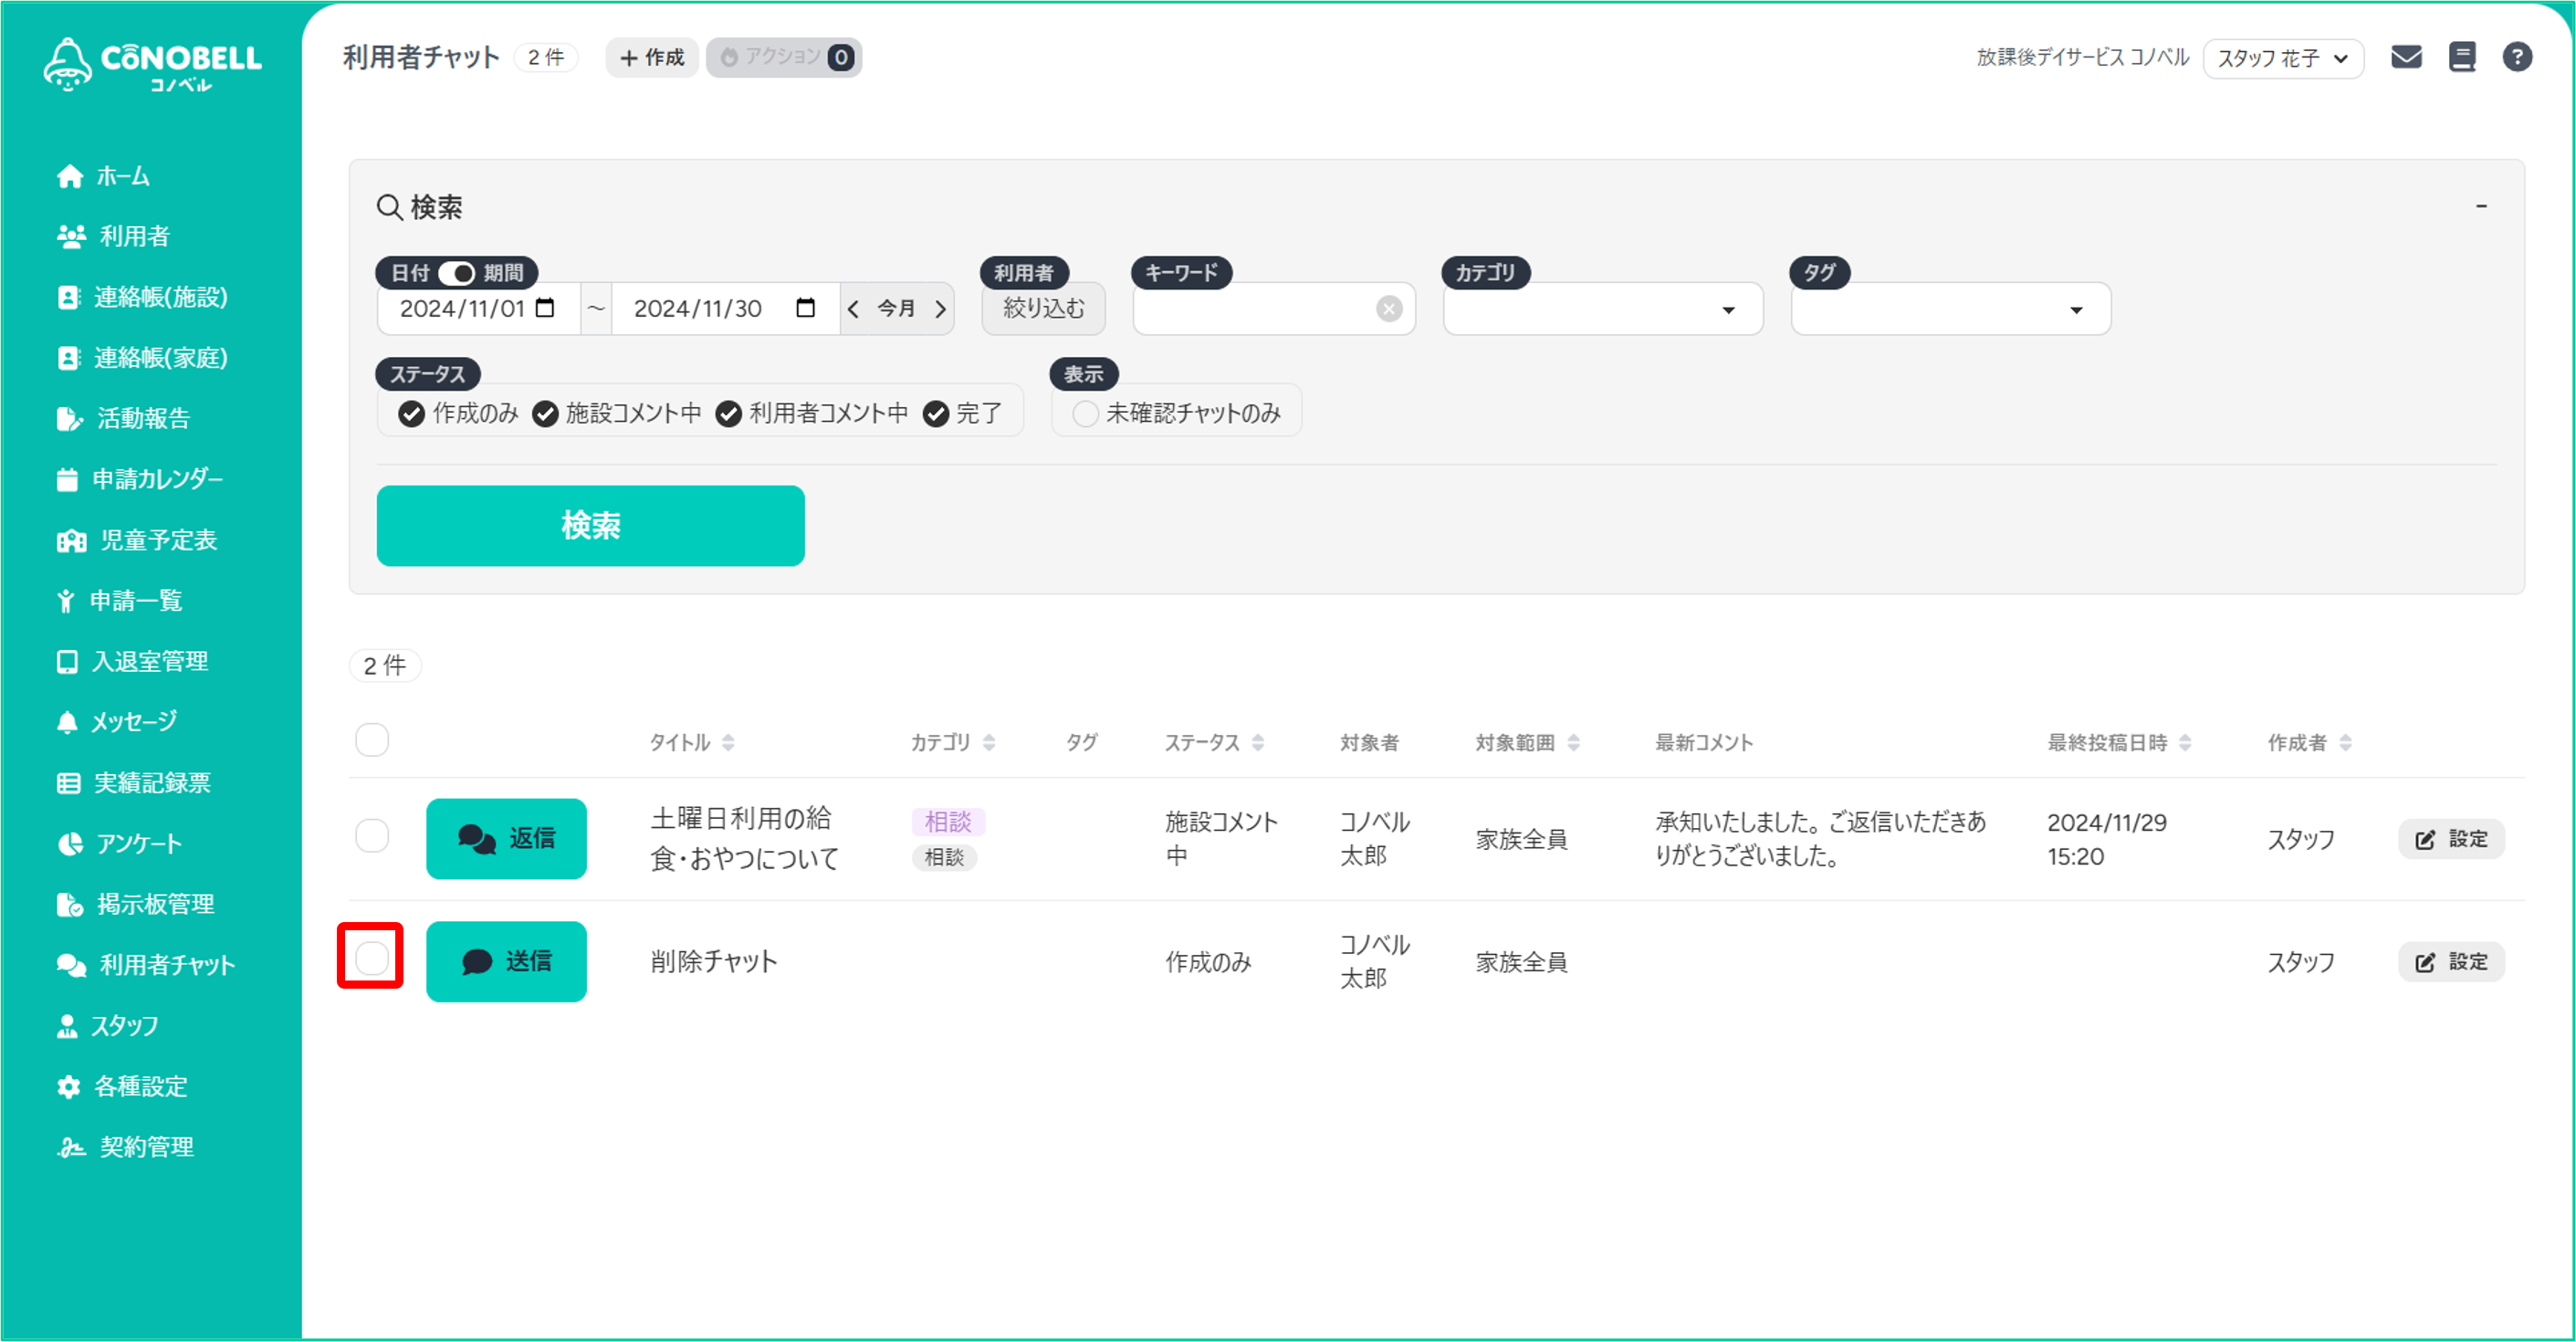This screenshot has height=1342, width=2576.
Task: Open 連絡帳(家庭) in sidebar
Action: 142,358
